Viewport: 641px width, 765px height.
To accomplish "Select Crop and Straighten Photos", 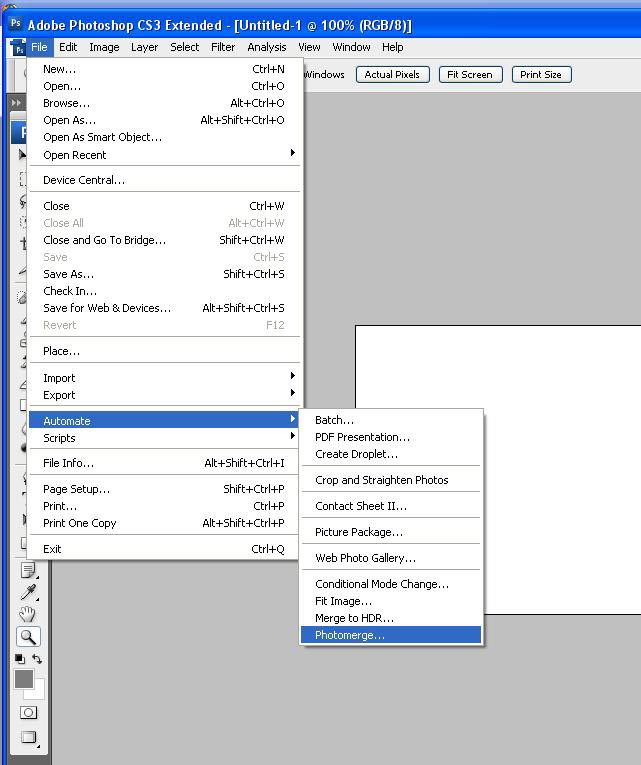I will pyautogui.click(x=391, y=480).
